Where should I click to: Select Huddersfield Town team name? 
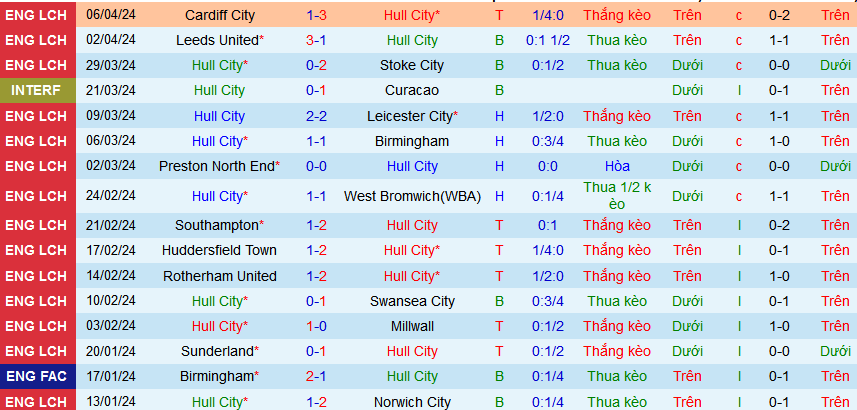[226, 251]
